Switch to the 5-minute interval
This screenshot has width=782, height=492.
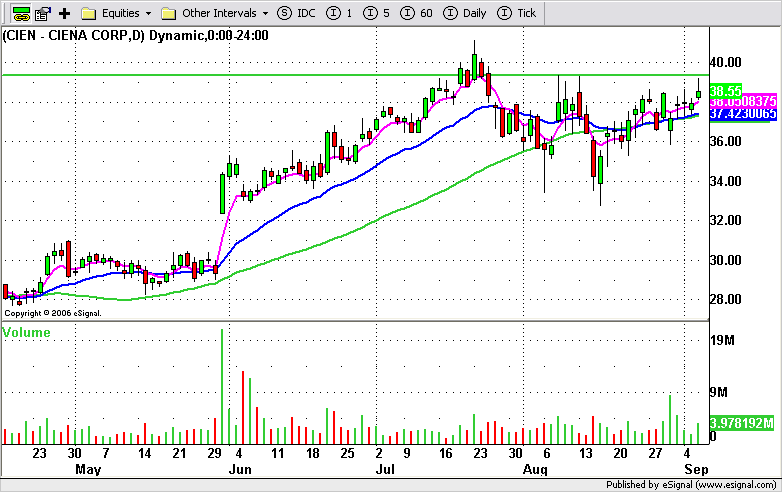coord(377,13)
